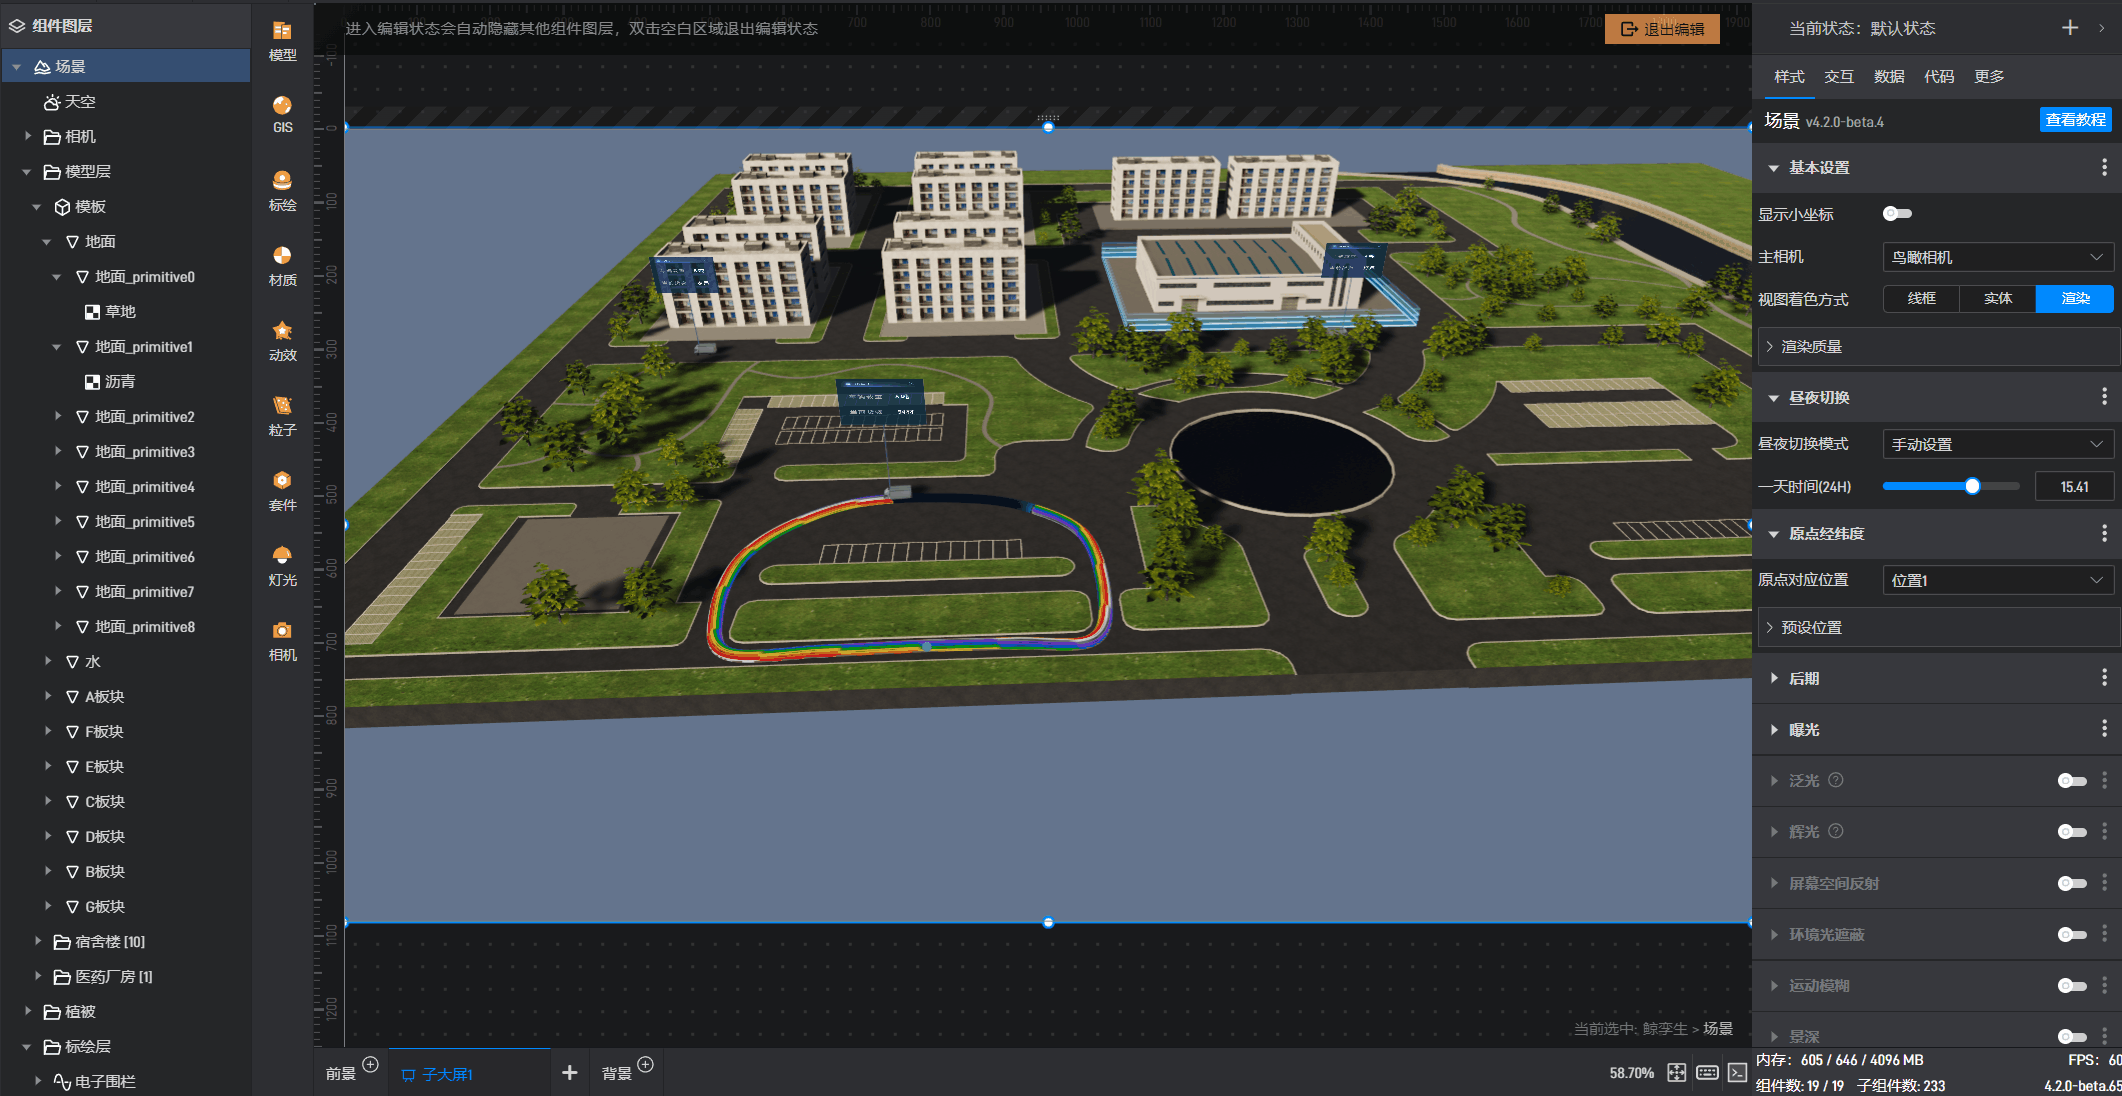Switch to the 数据 tab
This screenshot has width=2122, height=1096.
(1888, 76)
